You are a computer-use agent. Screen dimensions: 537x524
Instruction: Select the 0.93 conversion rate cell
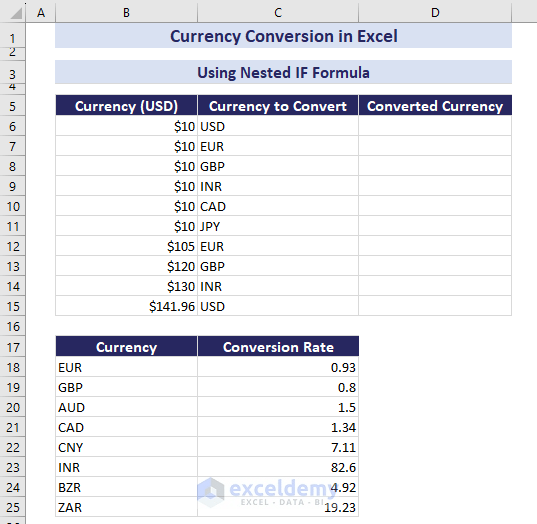(x=278, y=367)
